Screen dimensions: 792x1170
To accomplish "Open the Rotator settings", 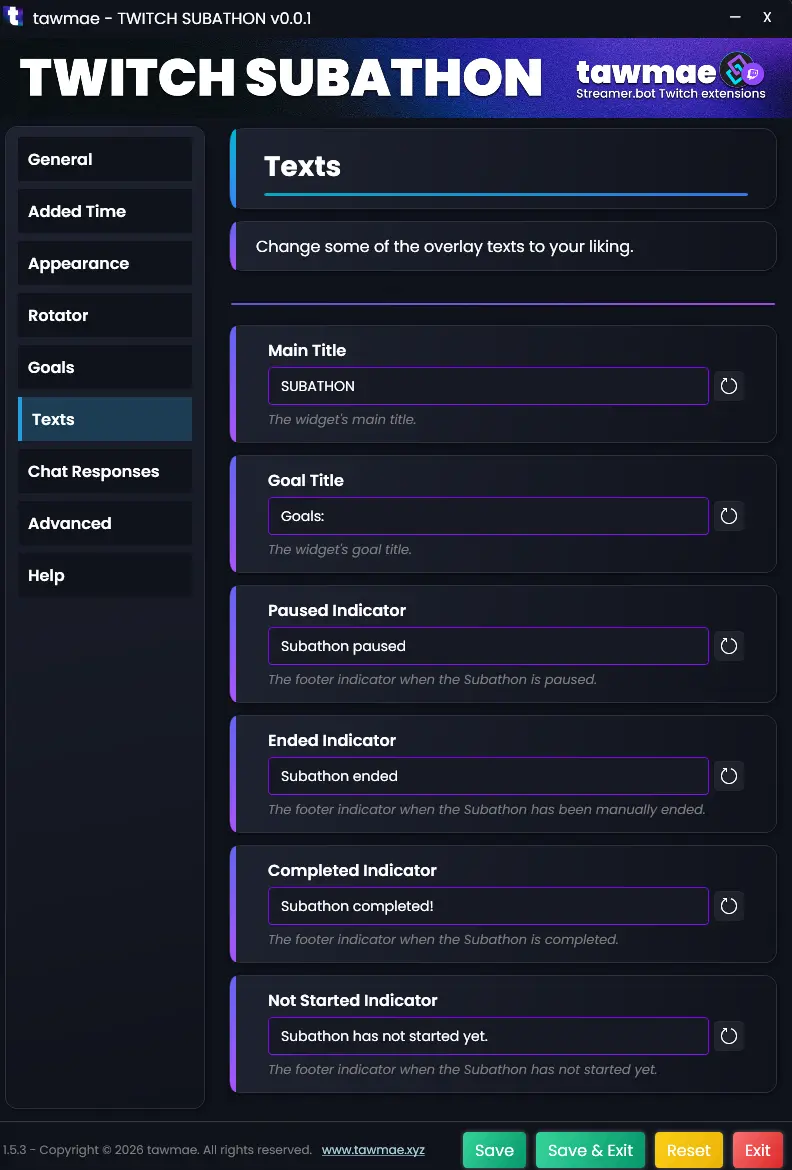I will click(x=105, y=316).
